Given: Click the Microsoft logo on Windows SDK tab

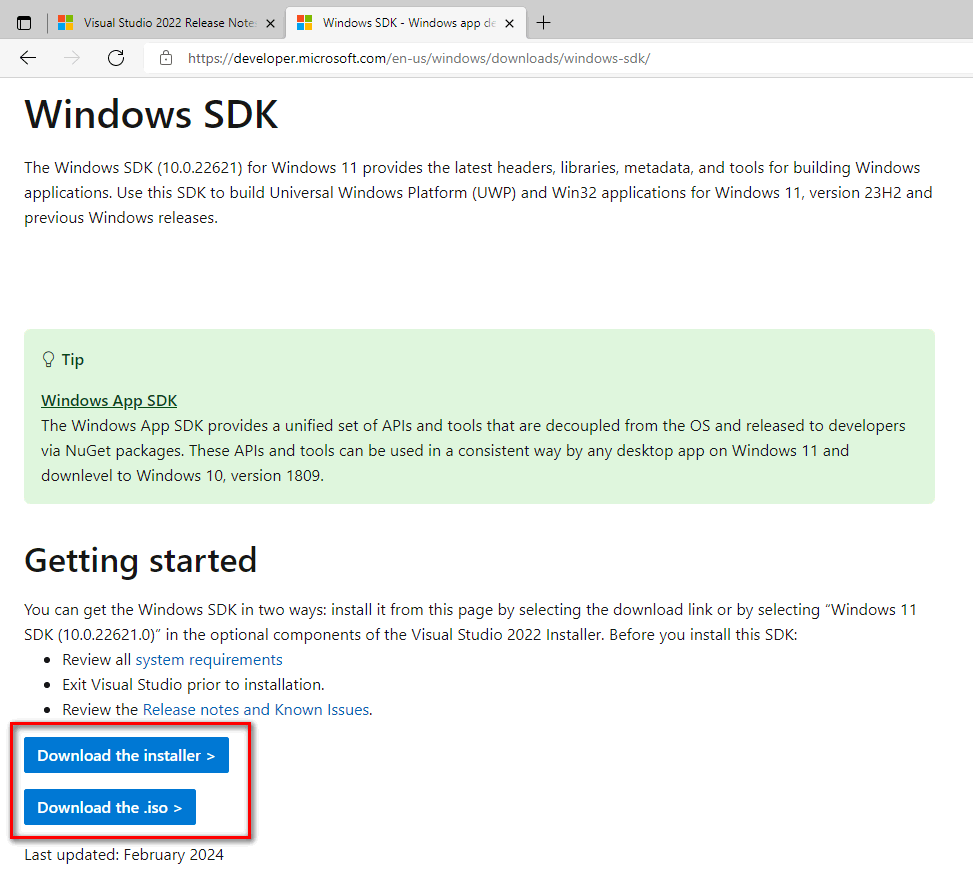Looking at the screenshot, I should [304, 23].
